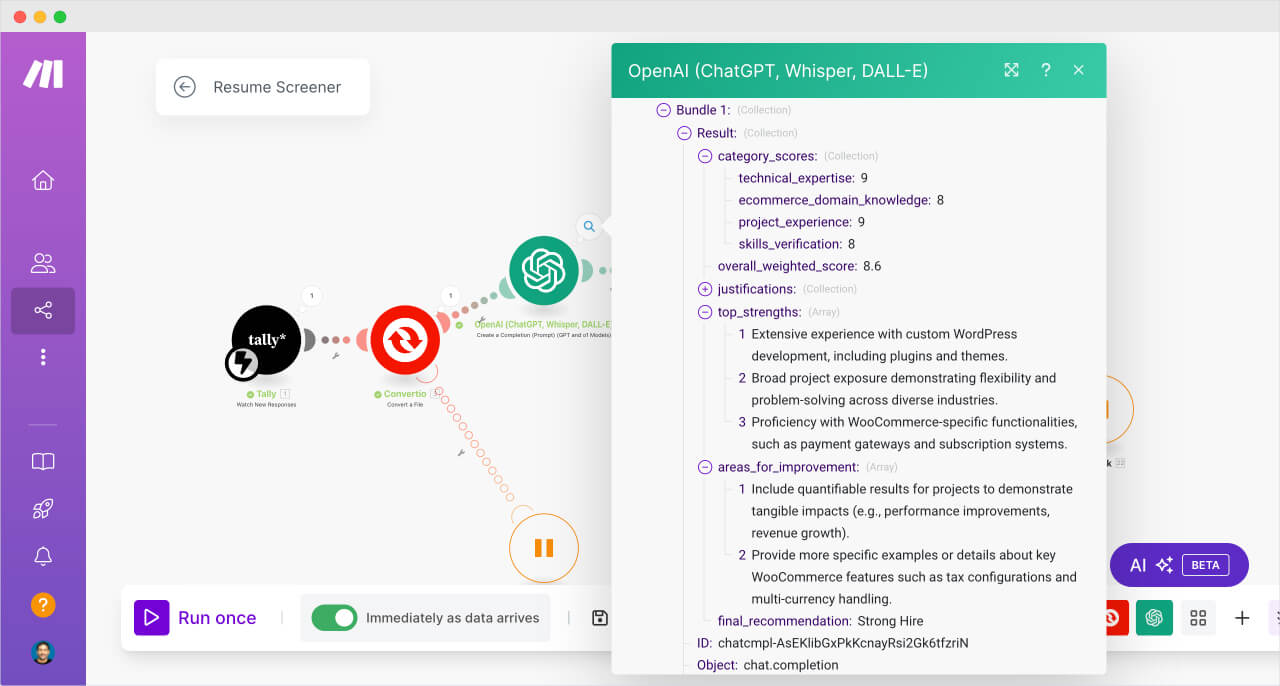Click the Object: chat.completion row
1280x686 pixels.
pyautogui.click(x=768, y=665)
